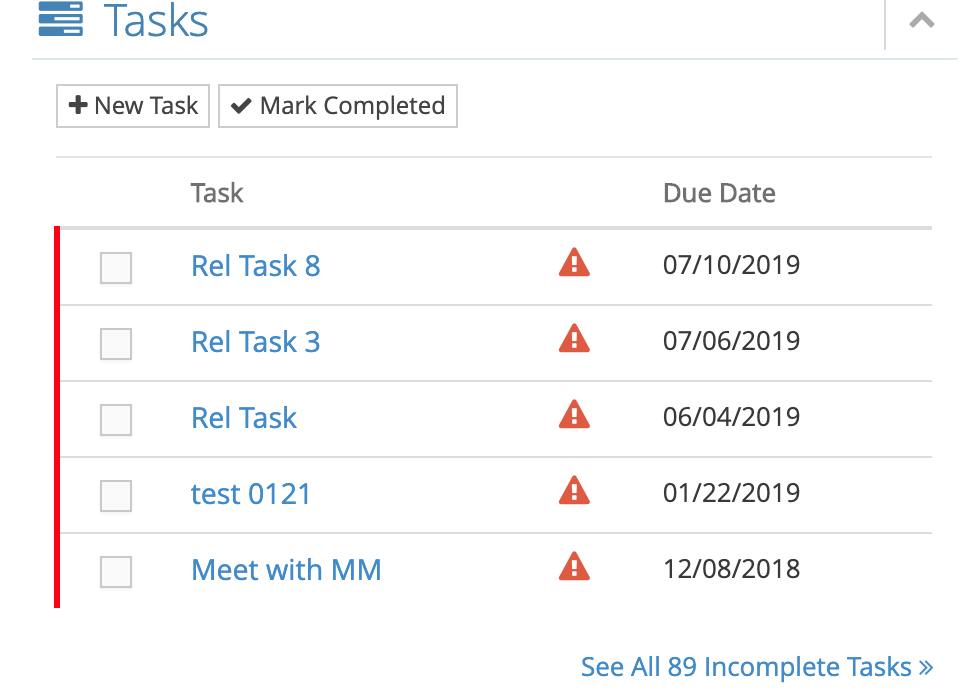Open the test 0121 task
Screen dimensions: 966x696
pyautogui.click(x=251, y=494)
